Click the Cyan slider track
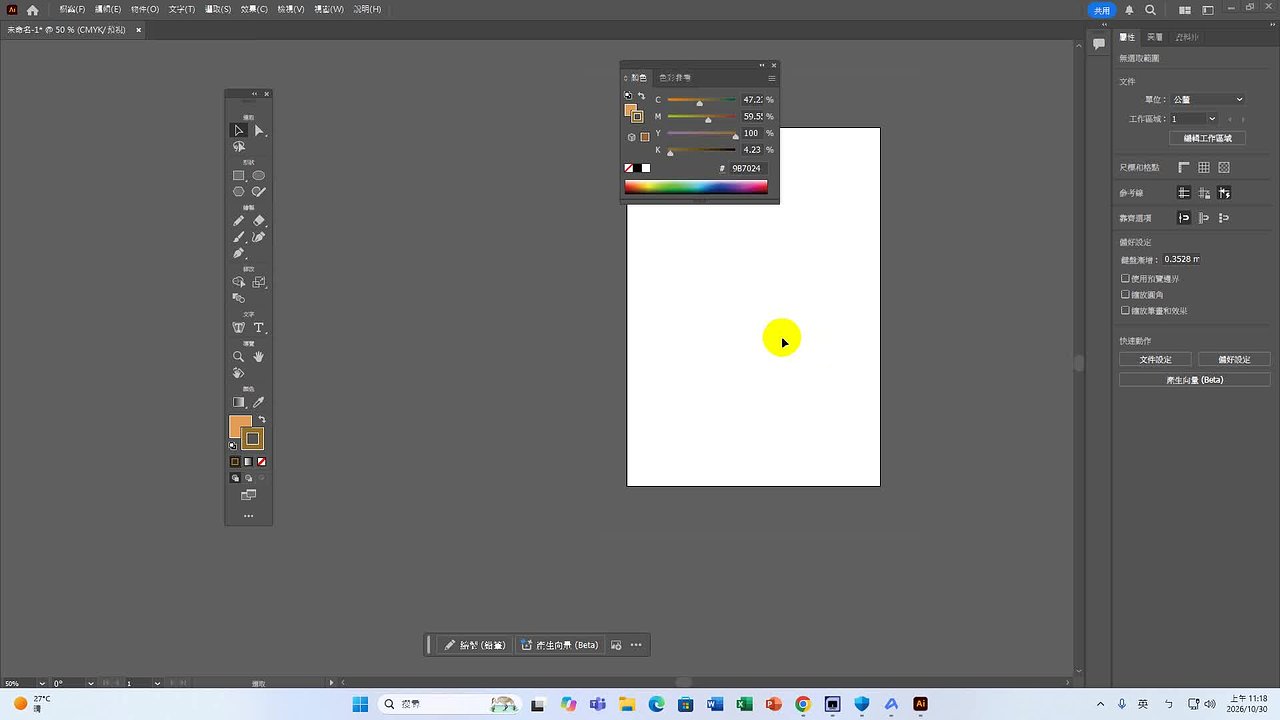The height and width of the screenshot is (720, 1280). 701,100
